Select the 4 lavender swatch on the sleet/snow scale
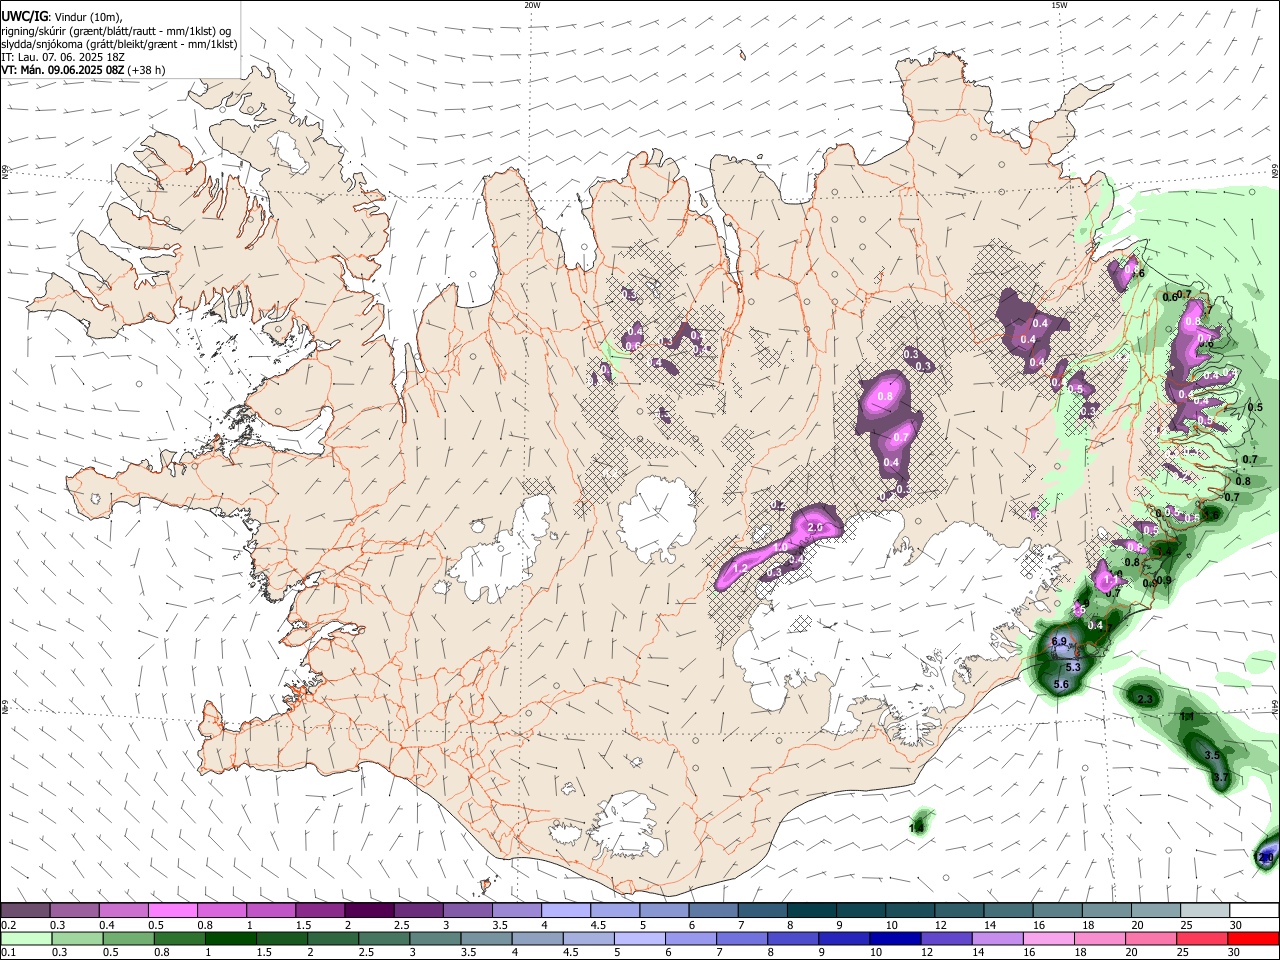Image resolution: width=1280 pixels, height=960 pixels. (566, 910)
